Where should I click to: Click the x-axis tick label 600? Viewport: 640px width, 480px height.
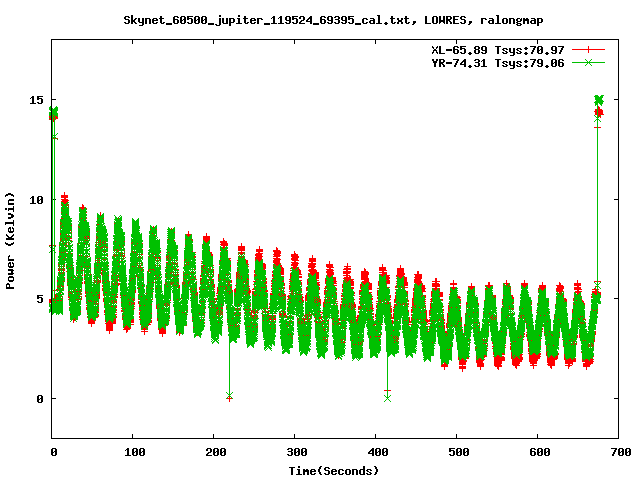click(540, 452)
